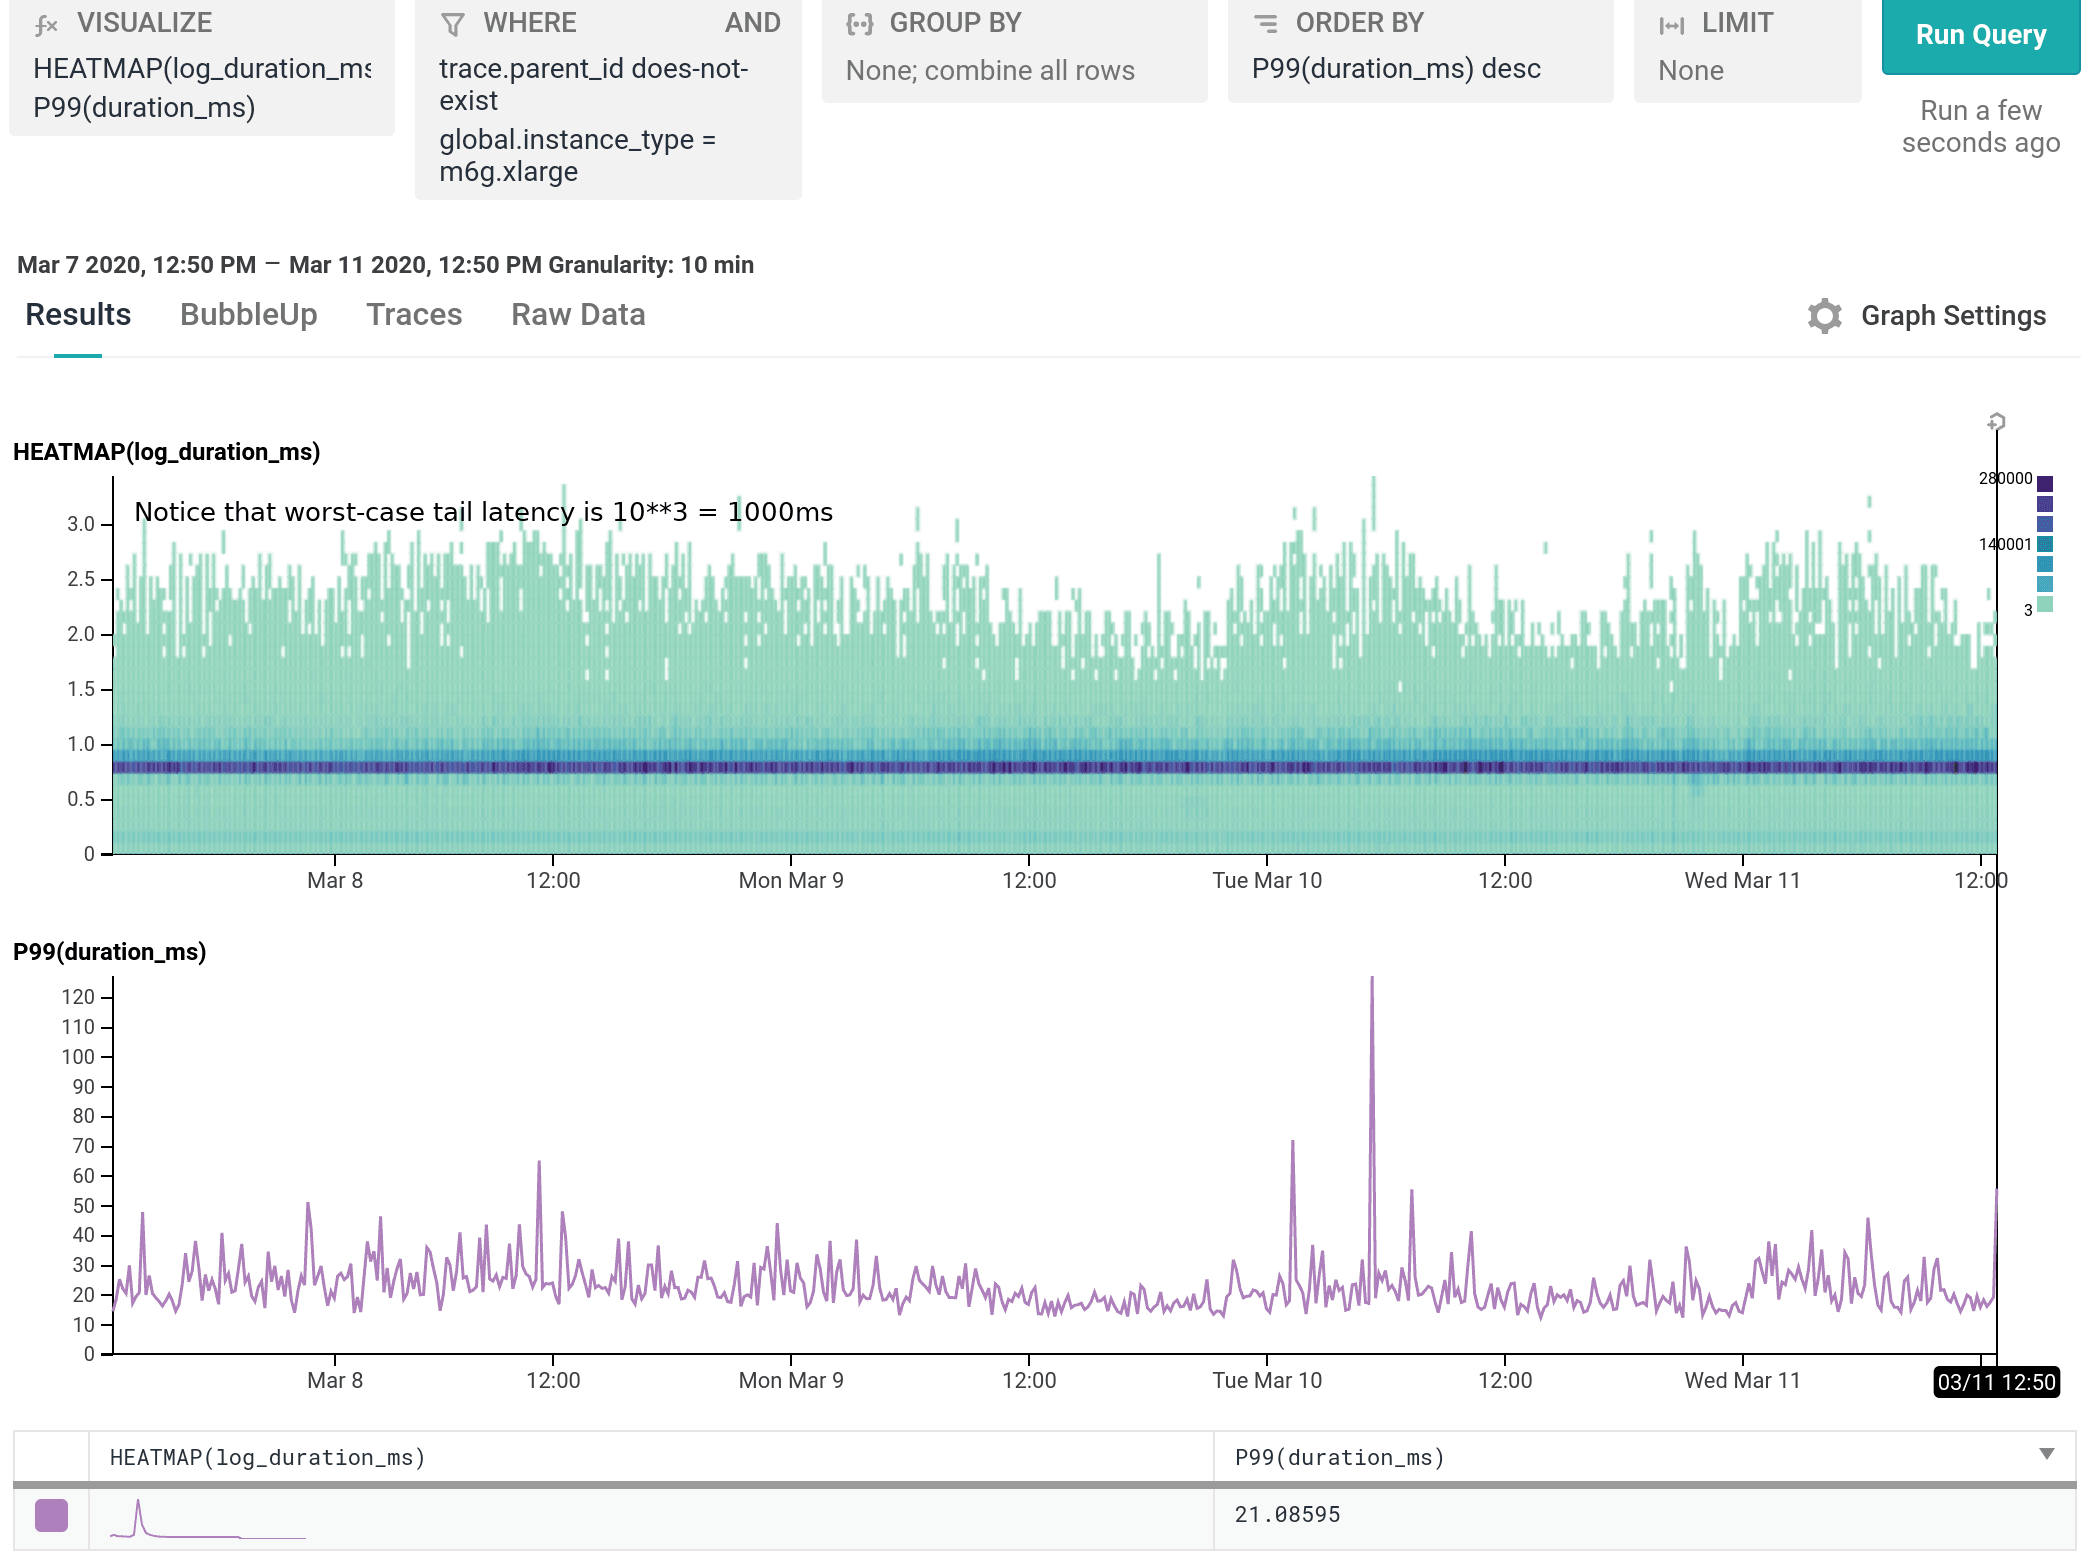Click the heatmap annotation marker icon
This screenshot has height=1562, width=2086.
1996,422
